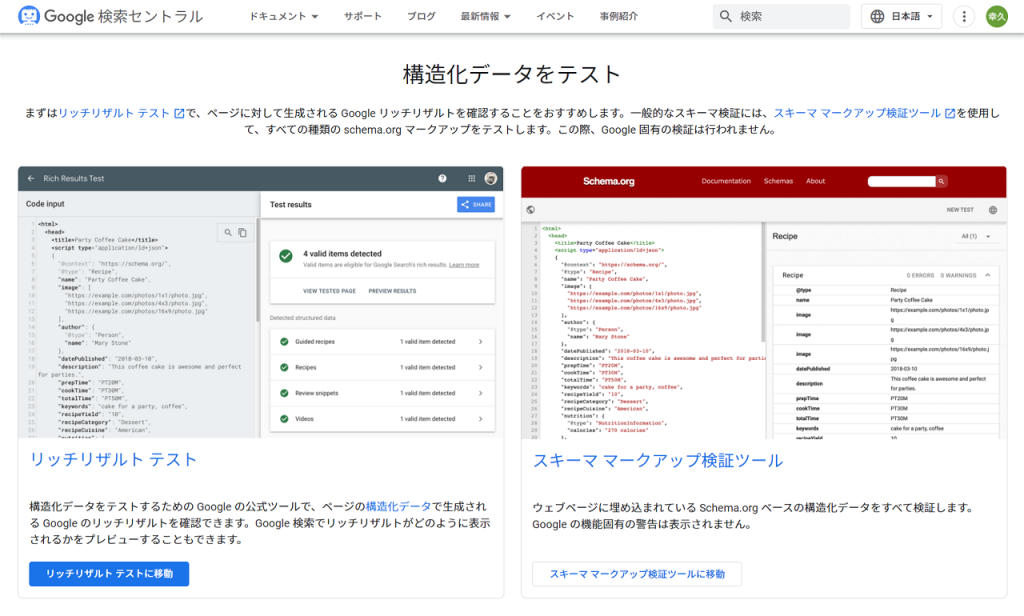This screenshot has height=616, width=1024.
Task: Expand the Review snippets row chevron
Action: tap(481, 393)
